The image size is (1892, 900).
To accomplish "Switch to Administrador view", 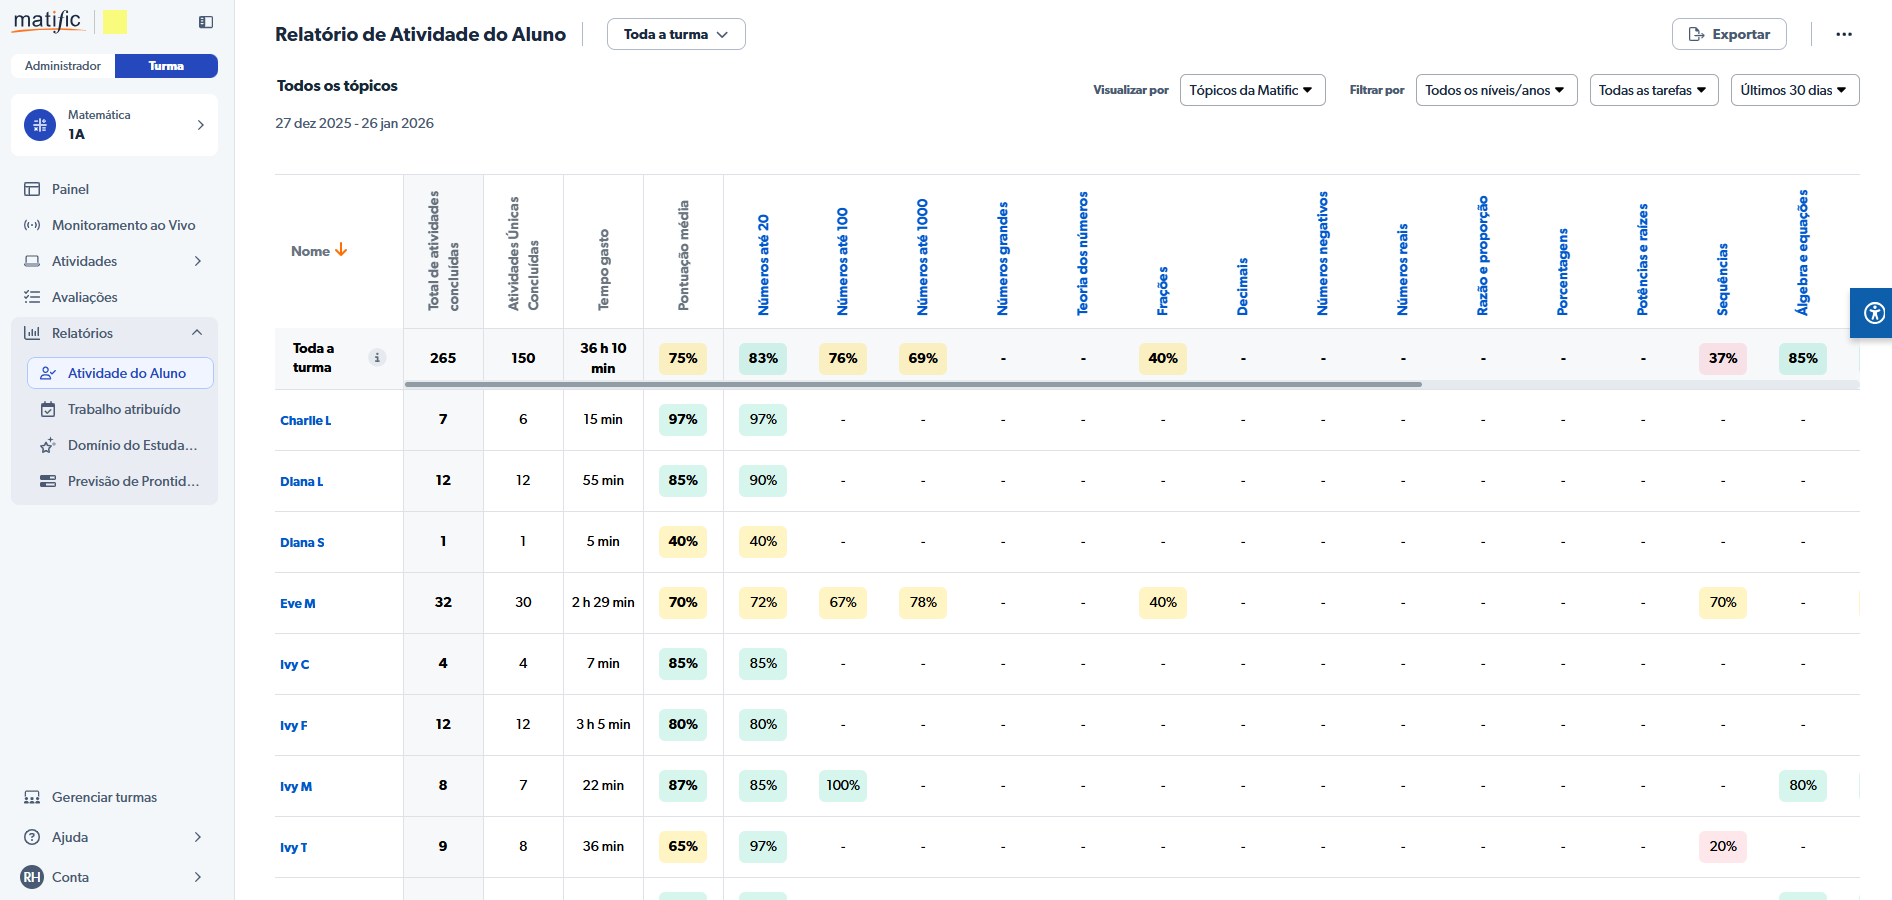I will pyautogui.click(x=63, y=66).
